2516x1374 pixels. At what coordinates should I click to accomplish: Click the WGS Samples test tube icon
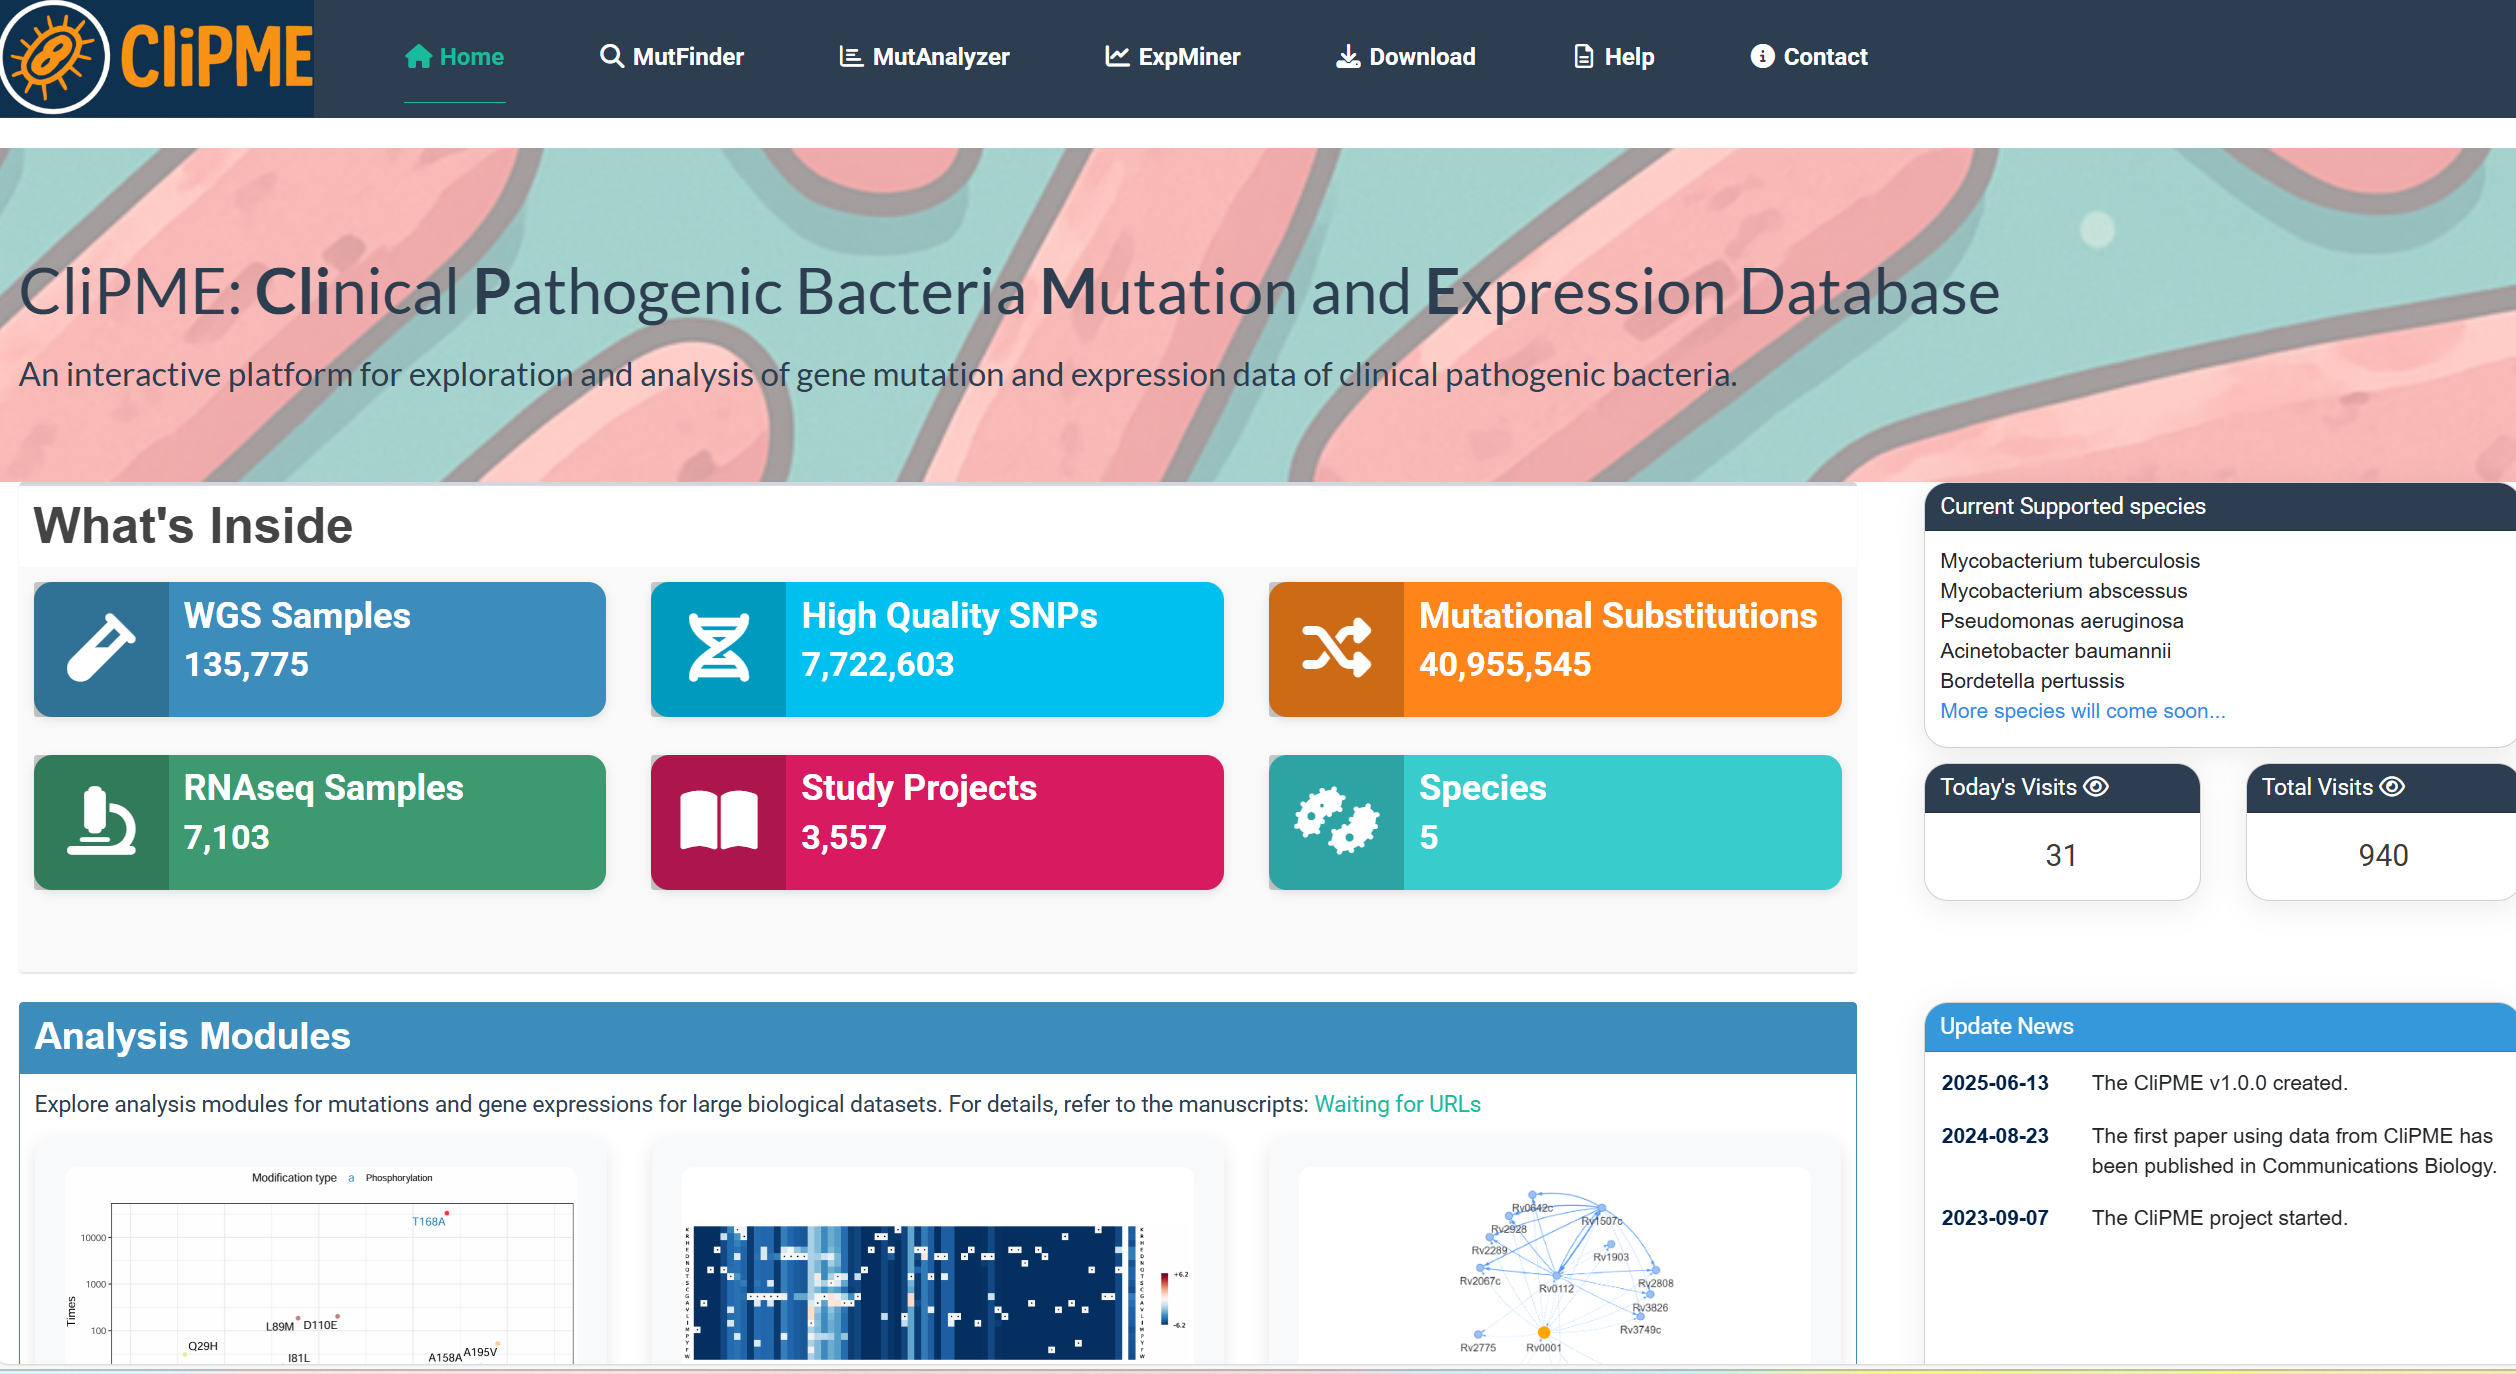coord(101,649)
